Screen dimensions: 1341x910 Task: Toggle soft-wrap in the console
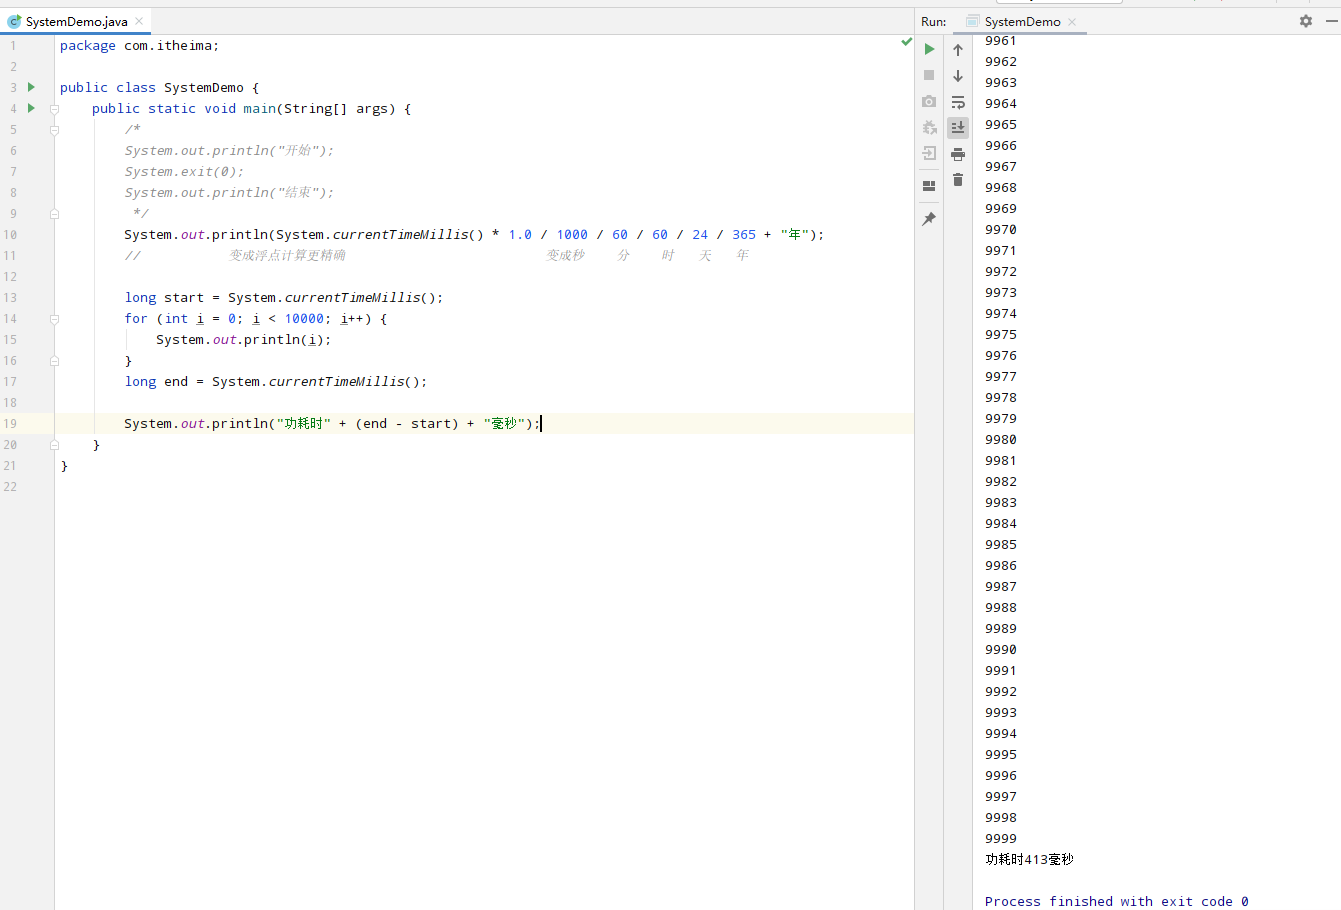(958, 102)
